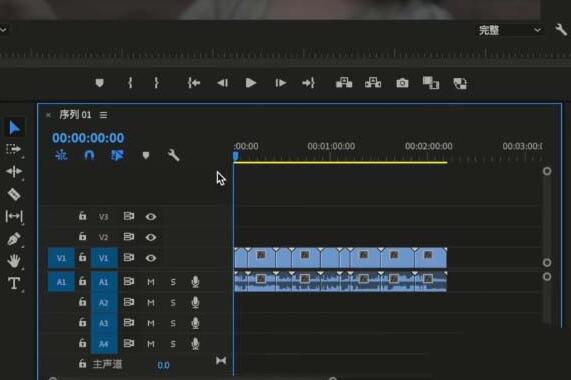
Task: Toggle sync lock on V3 track
Action: click(129, 216)
